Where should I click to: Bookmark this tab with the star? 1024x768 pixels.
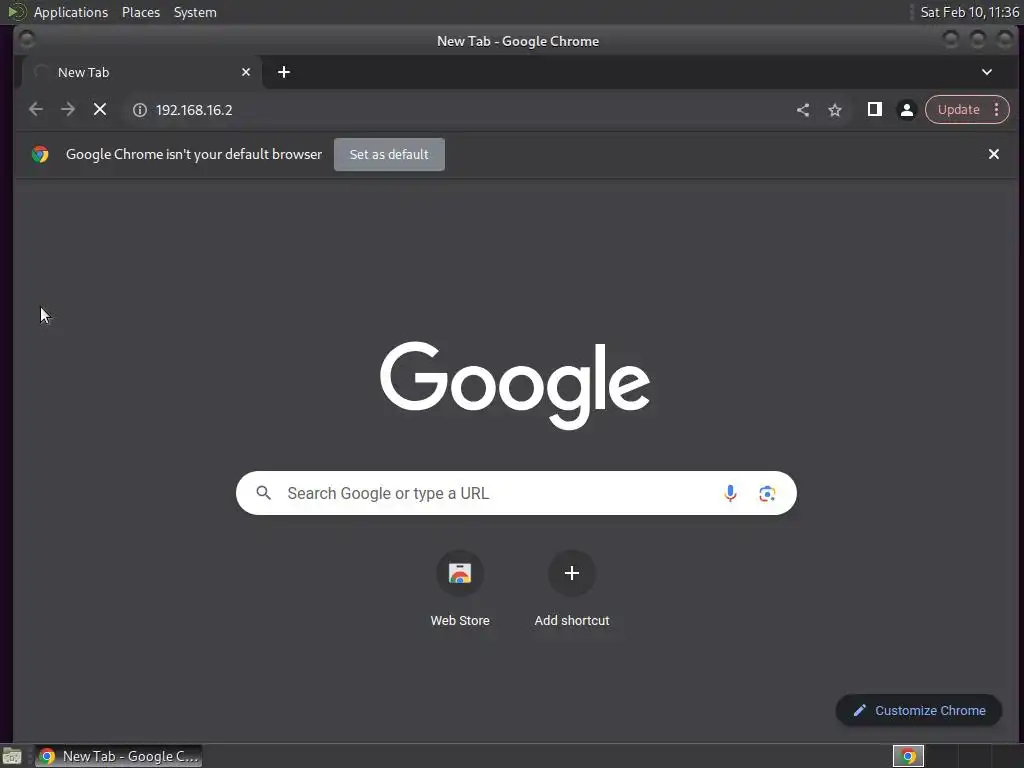(x=835, y=110)
